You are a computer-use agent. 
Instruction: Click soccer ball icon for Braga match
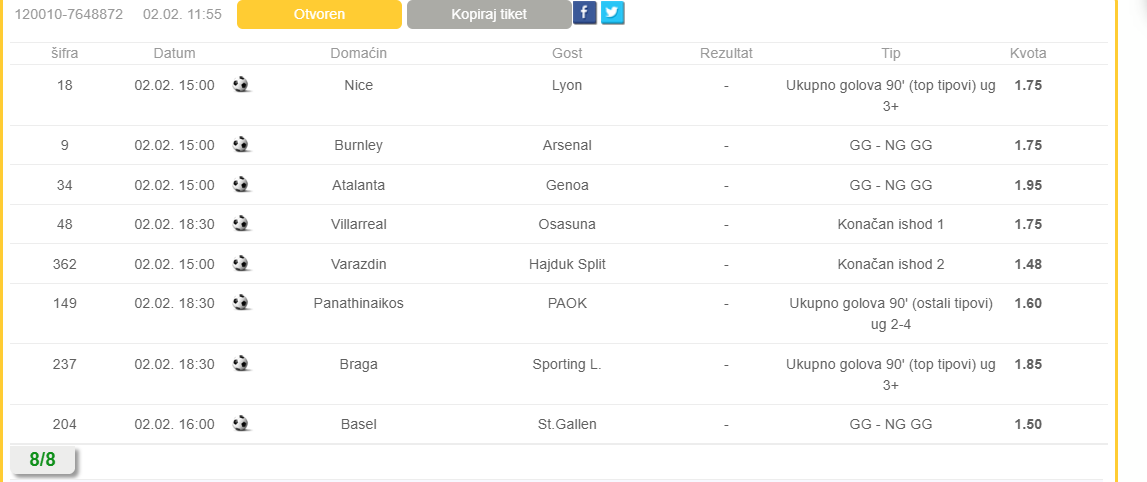click(x=241, y=364)
